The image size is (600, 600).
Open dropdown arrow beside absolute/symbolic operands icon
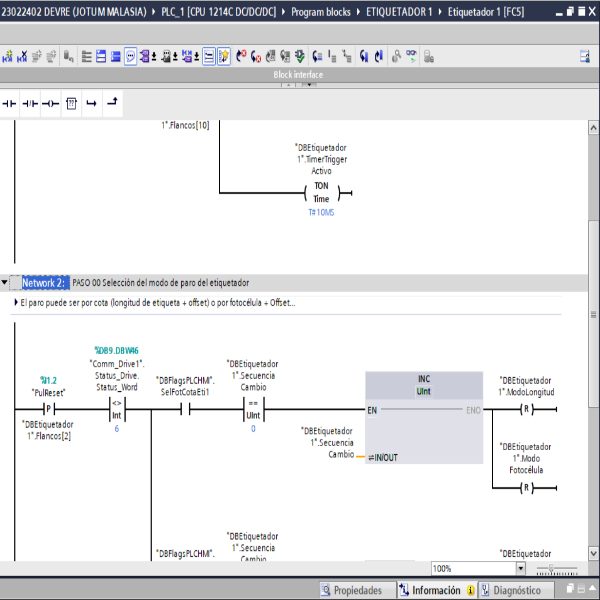pos(154,57)
